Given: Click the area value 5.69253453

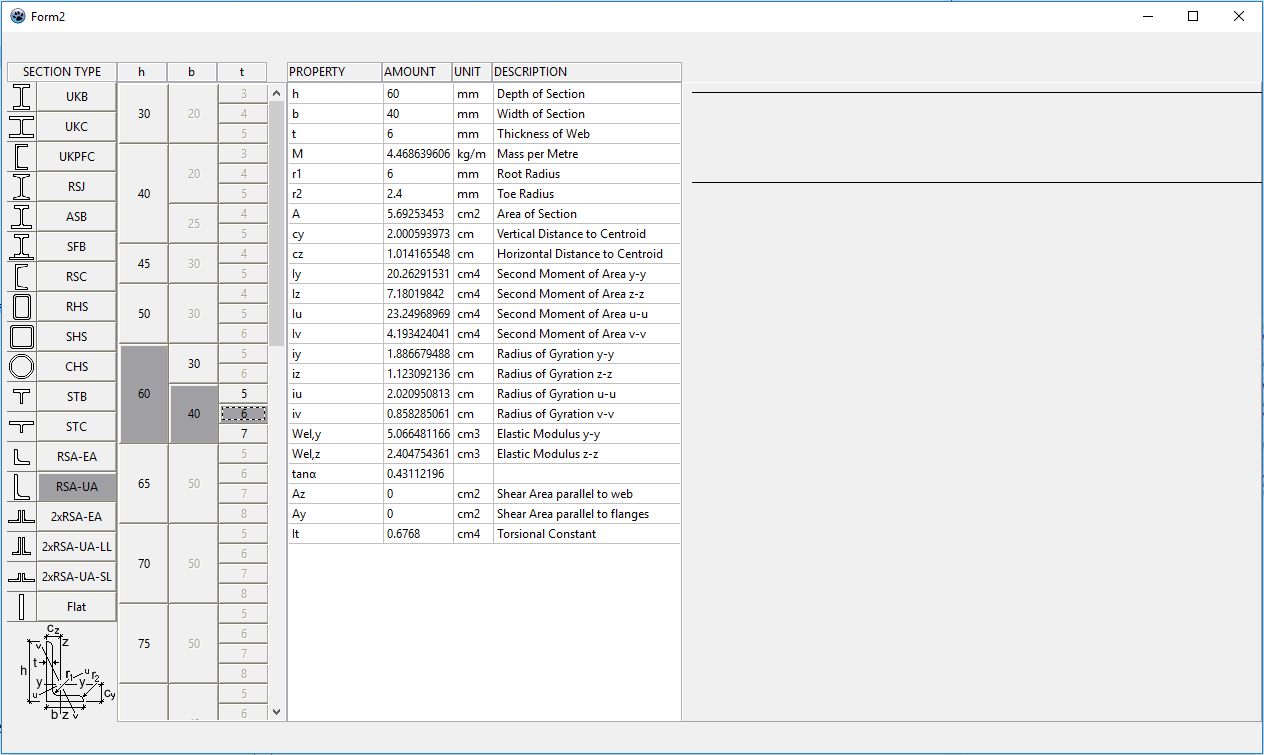Looking at the screenshot, I should (418, 214).
